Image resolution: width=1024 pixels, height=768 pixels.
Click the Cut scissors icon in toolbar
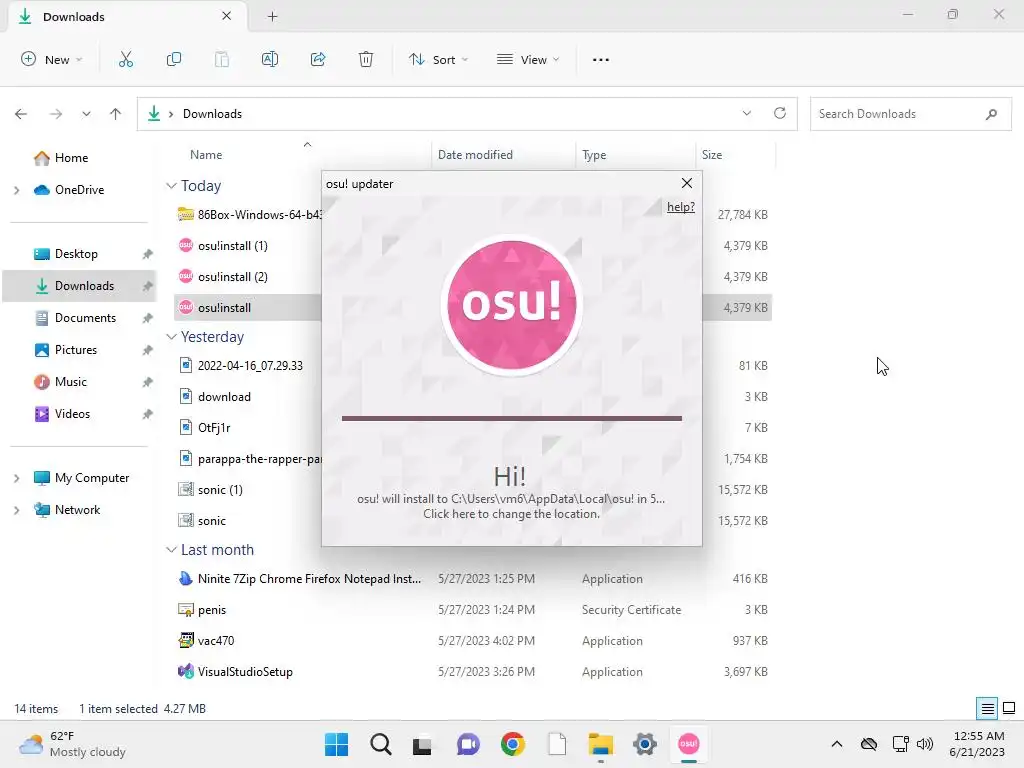[125, 59]
